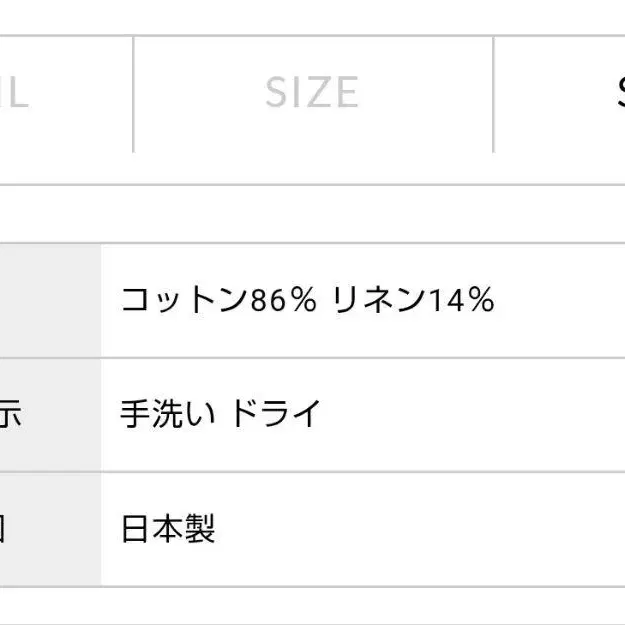Select the 手洗い care instruction text
This screenshot has height=625, width=625.
(x=168, y=414)
